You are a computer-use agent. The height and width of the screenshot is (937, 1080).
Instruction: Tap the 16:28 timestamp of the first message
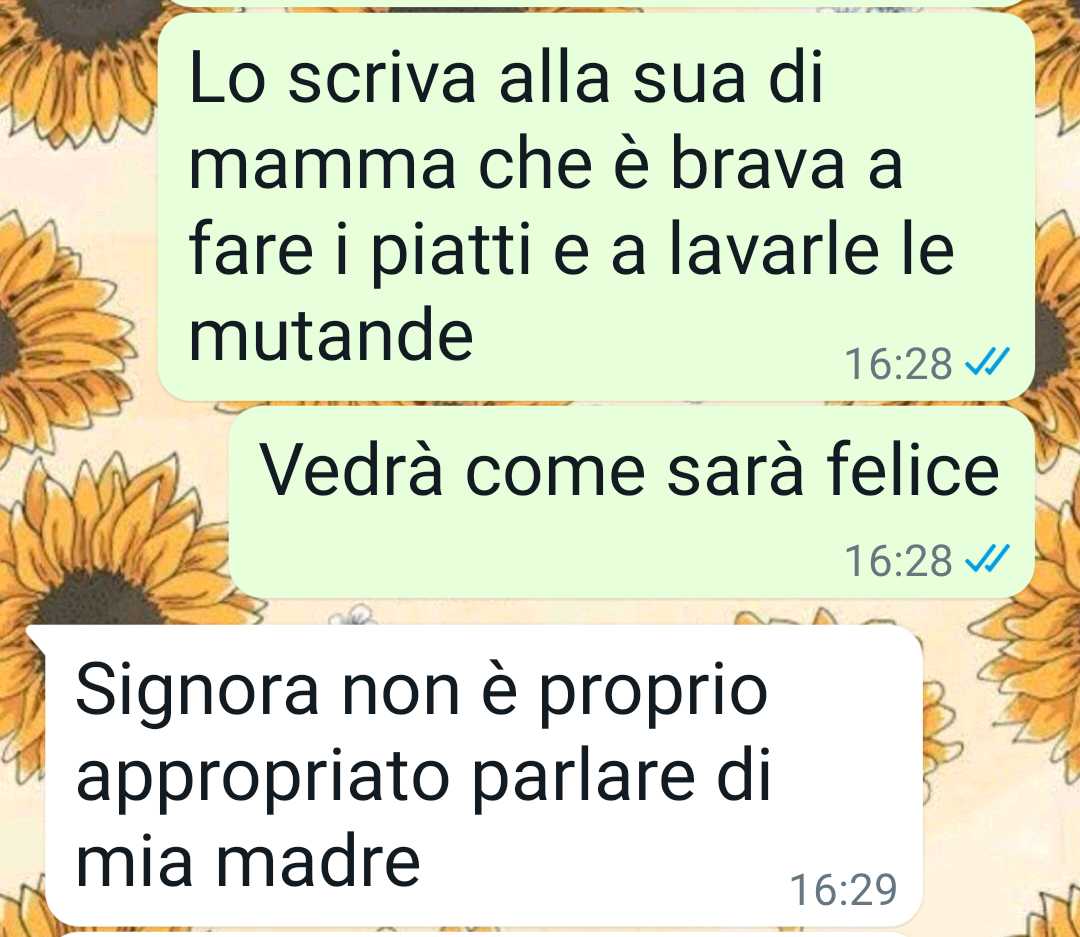tap(898, 364)
